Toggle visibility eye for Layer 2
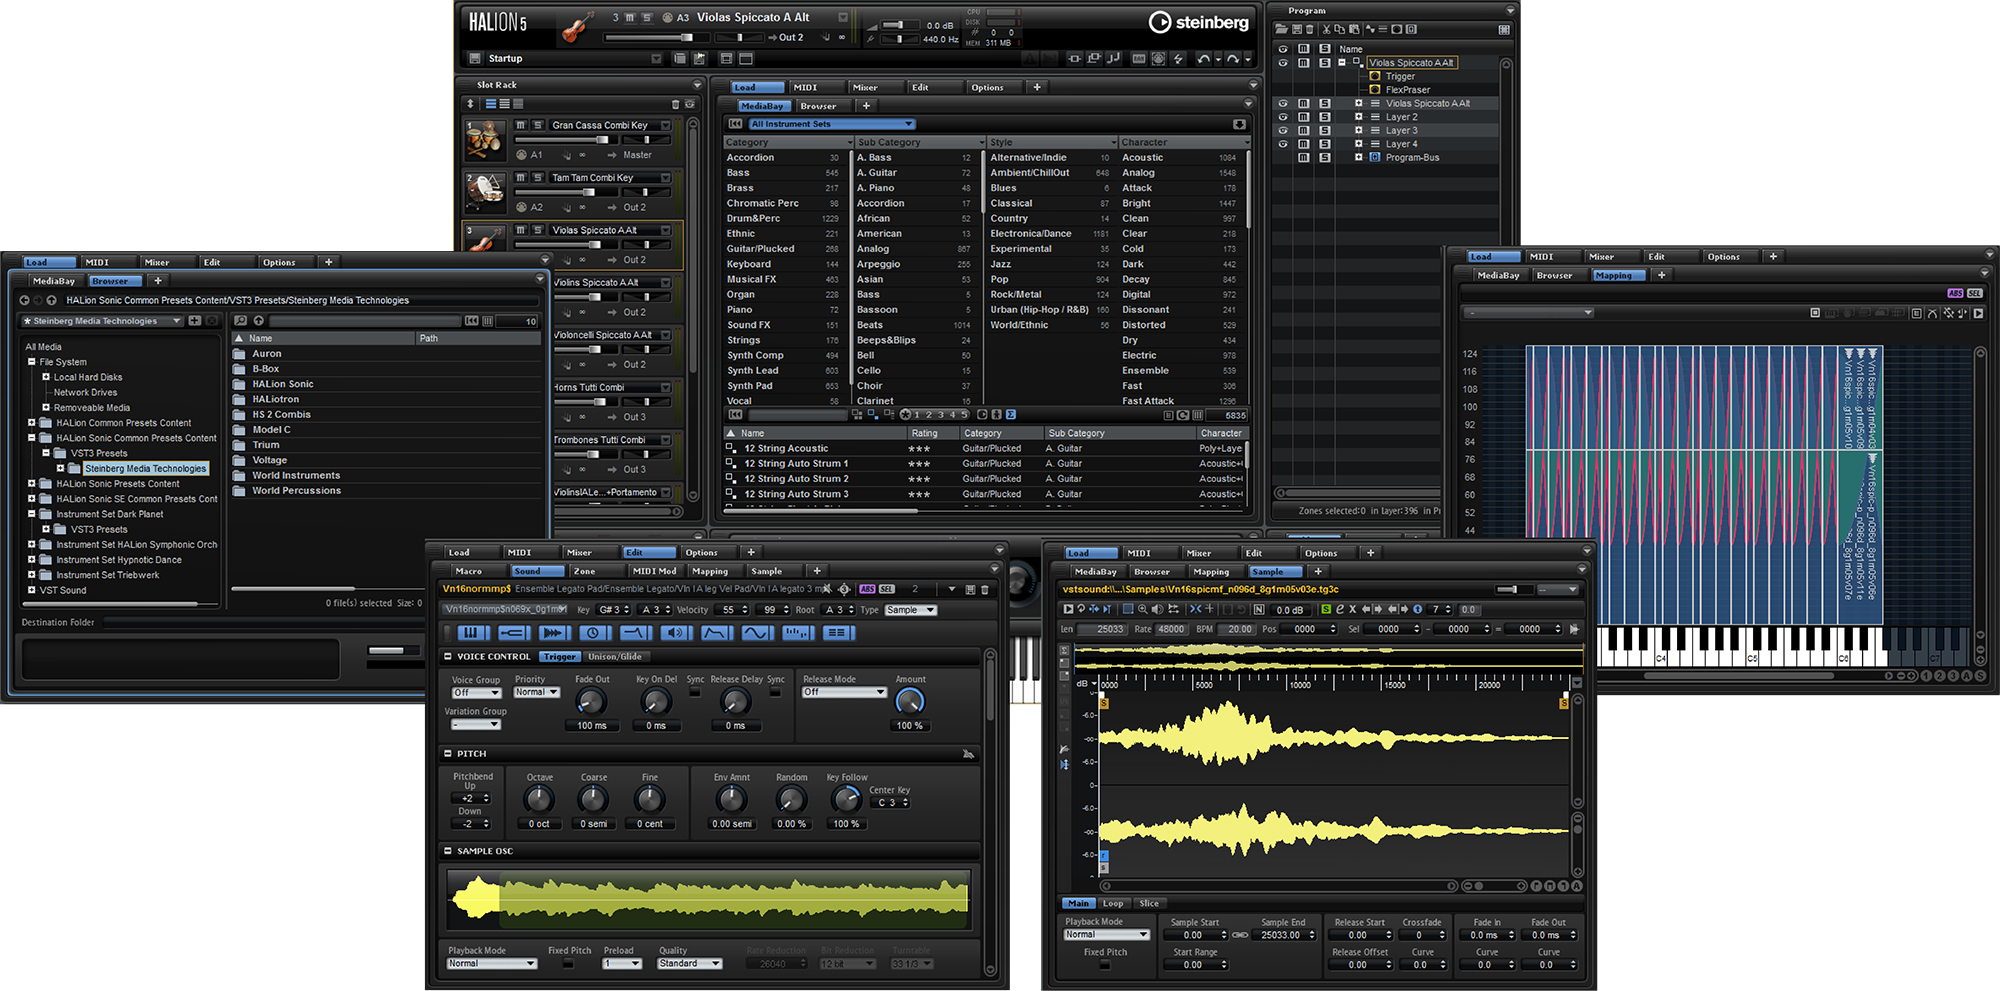The width and height of the screenshot is (2000, 991). click(x=1283, y=117)
